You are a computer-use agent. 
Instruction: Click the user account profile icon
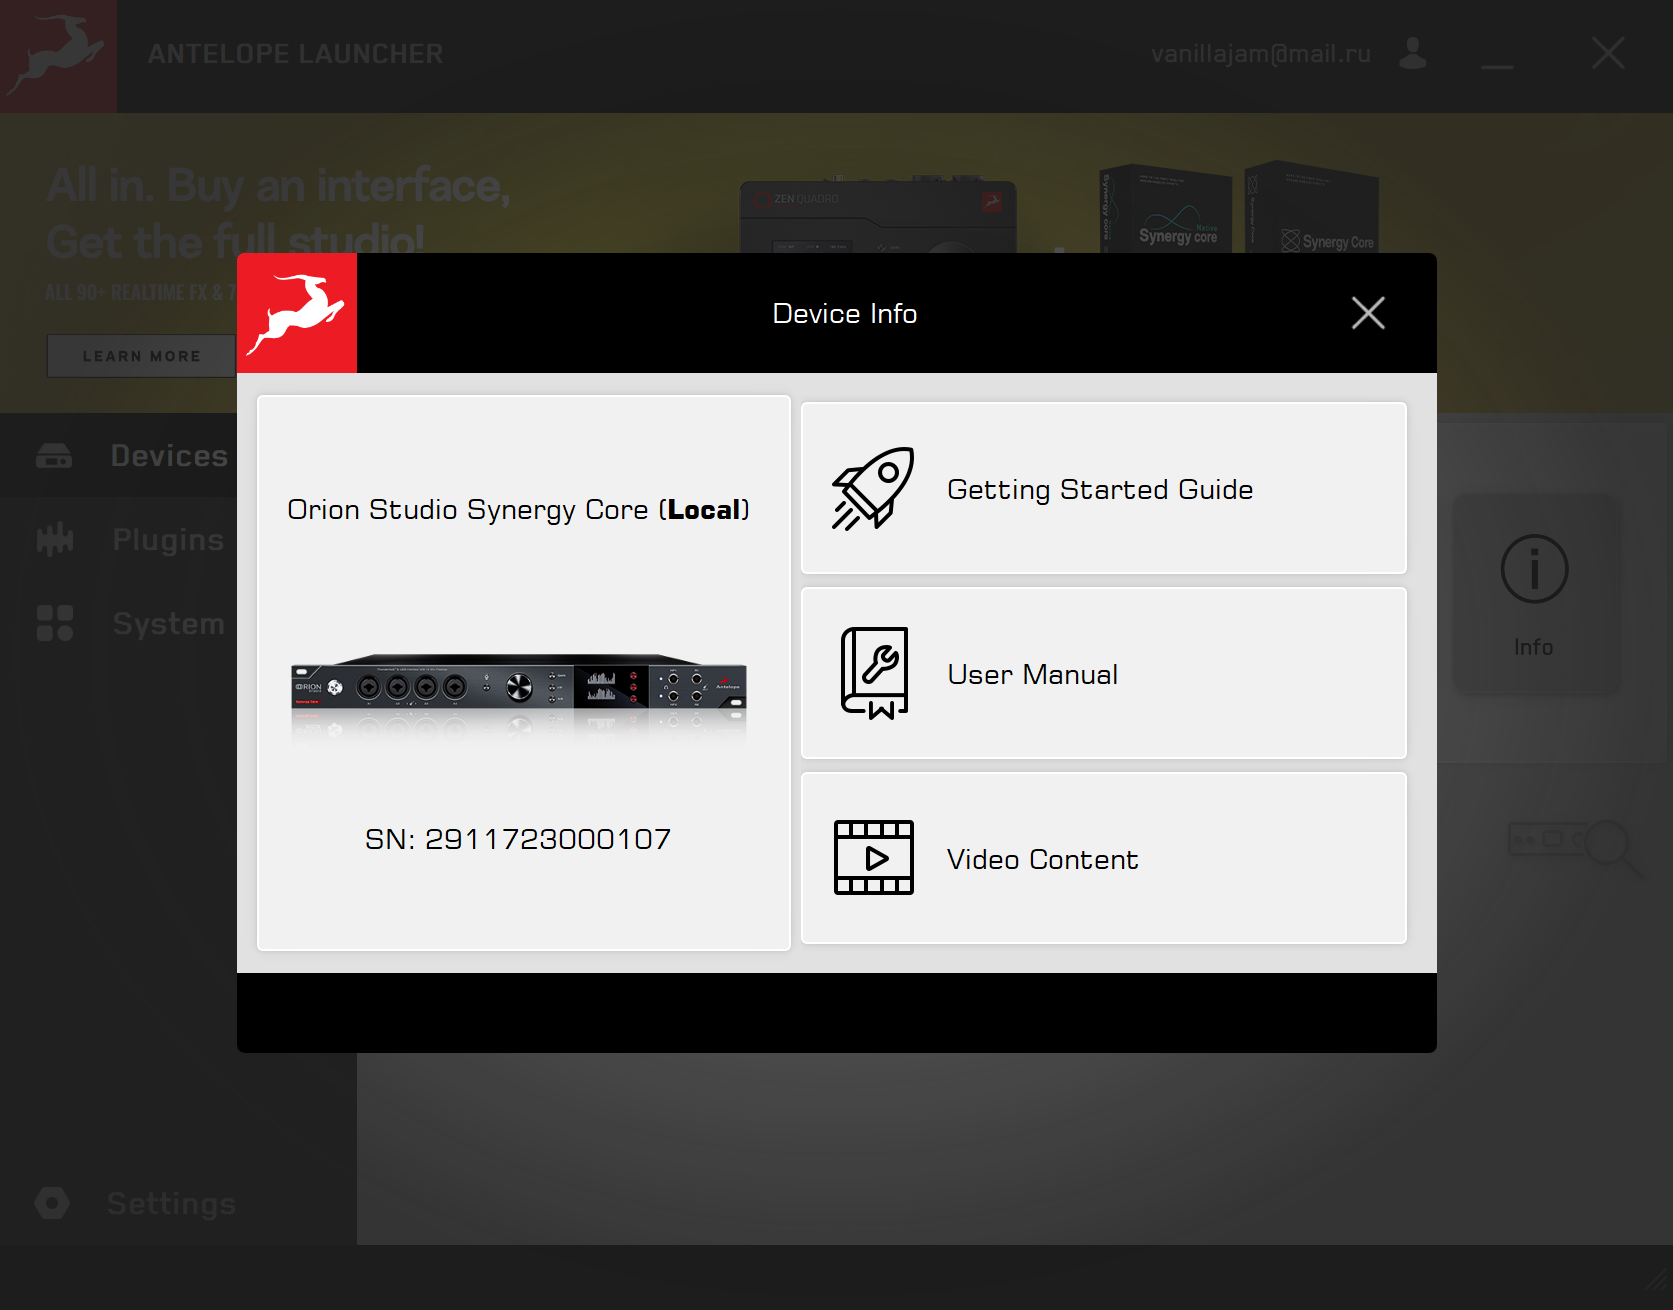tap(1412, 53)
